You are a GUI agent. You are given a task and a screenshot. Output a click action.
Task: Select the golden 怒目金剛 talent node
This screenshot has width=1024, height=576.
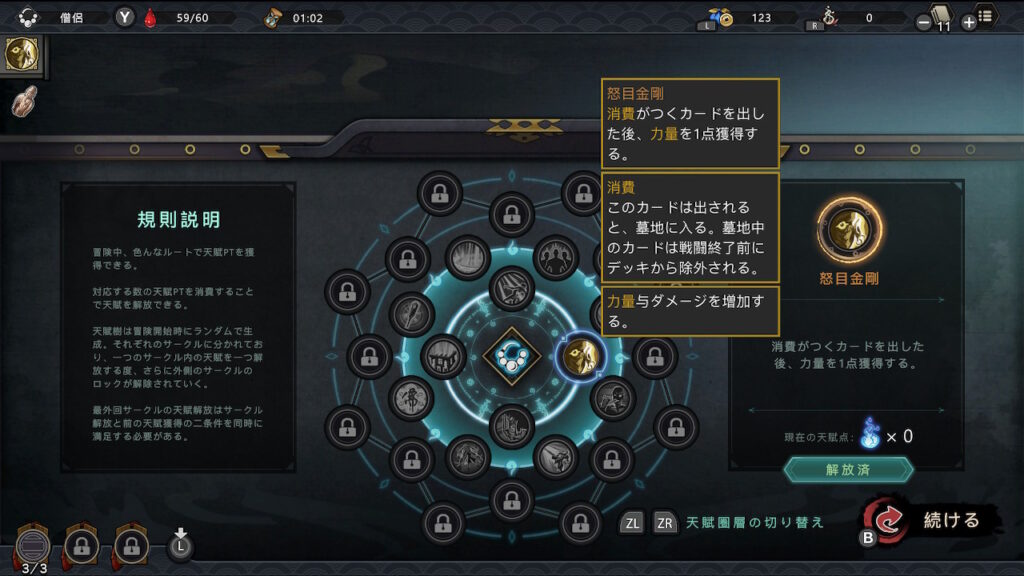click(580, 357)
